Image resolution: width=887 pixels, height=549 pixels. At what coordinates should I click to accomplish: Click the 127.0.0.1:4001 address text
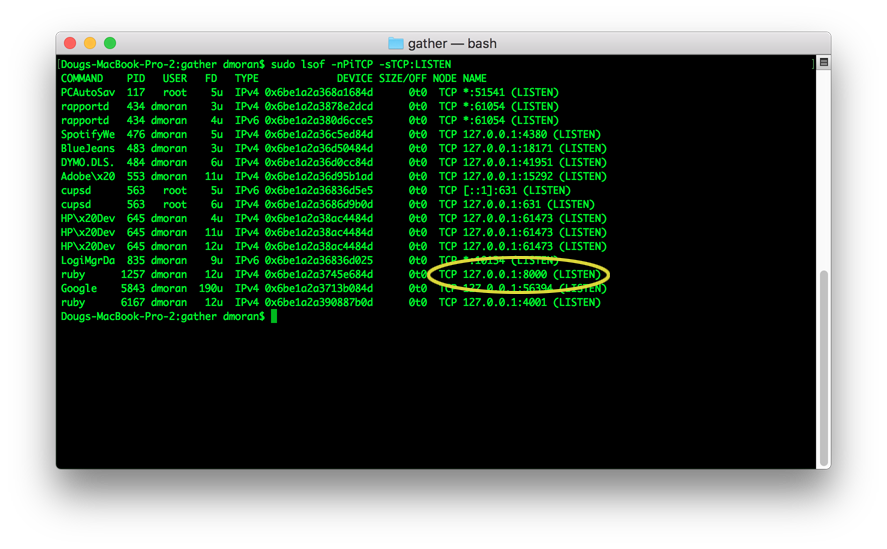point(505,303)
